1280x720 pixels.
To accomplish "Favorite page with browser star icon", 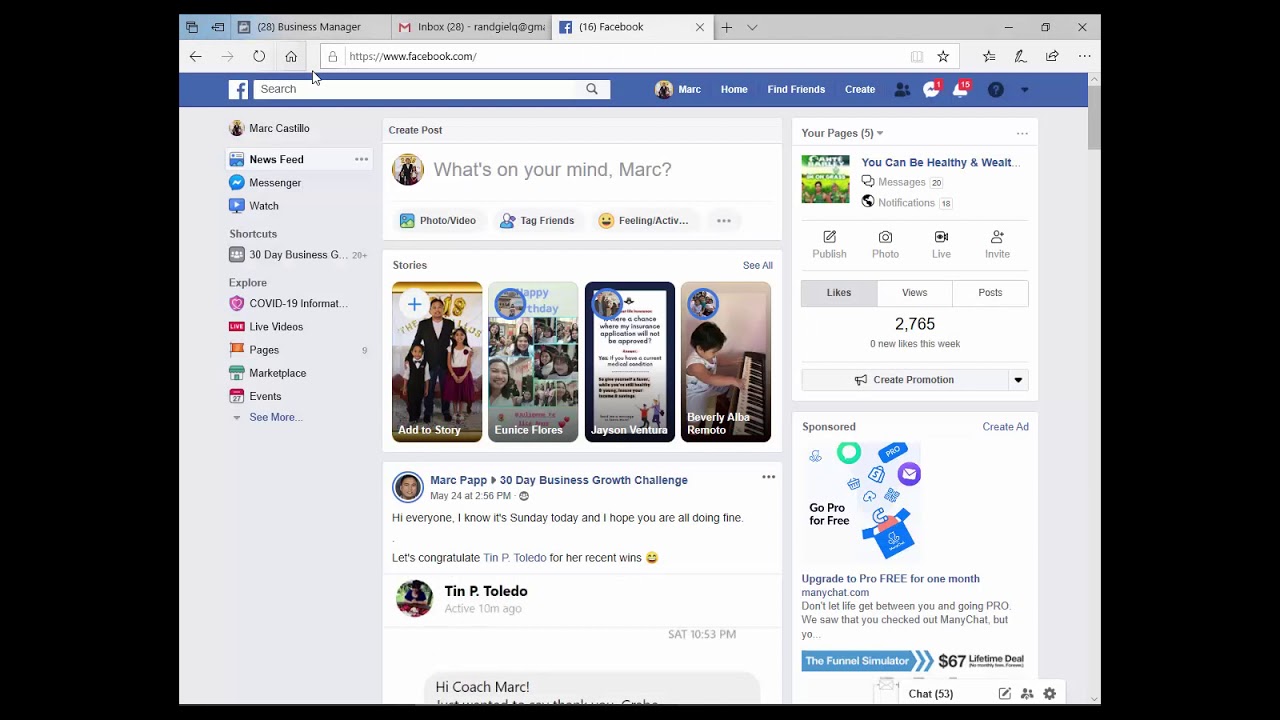I will pyautogui.click(x=943, y=56).
